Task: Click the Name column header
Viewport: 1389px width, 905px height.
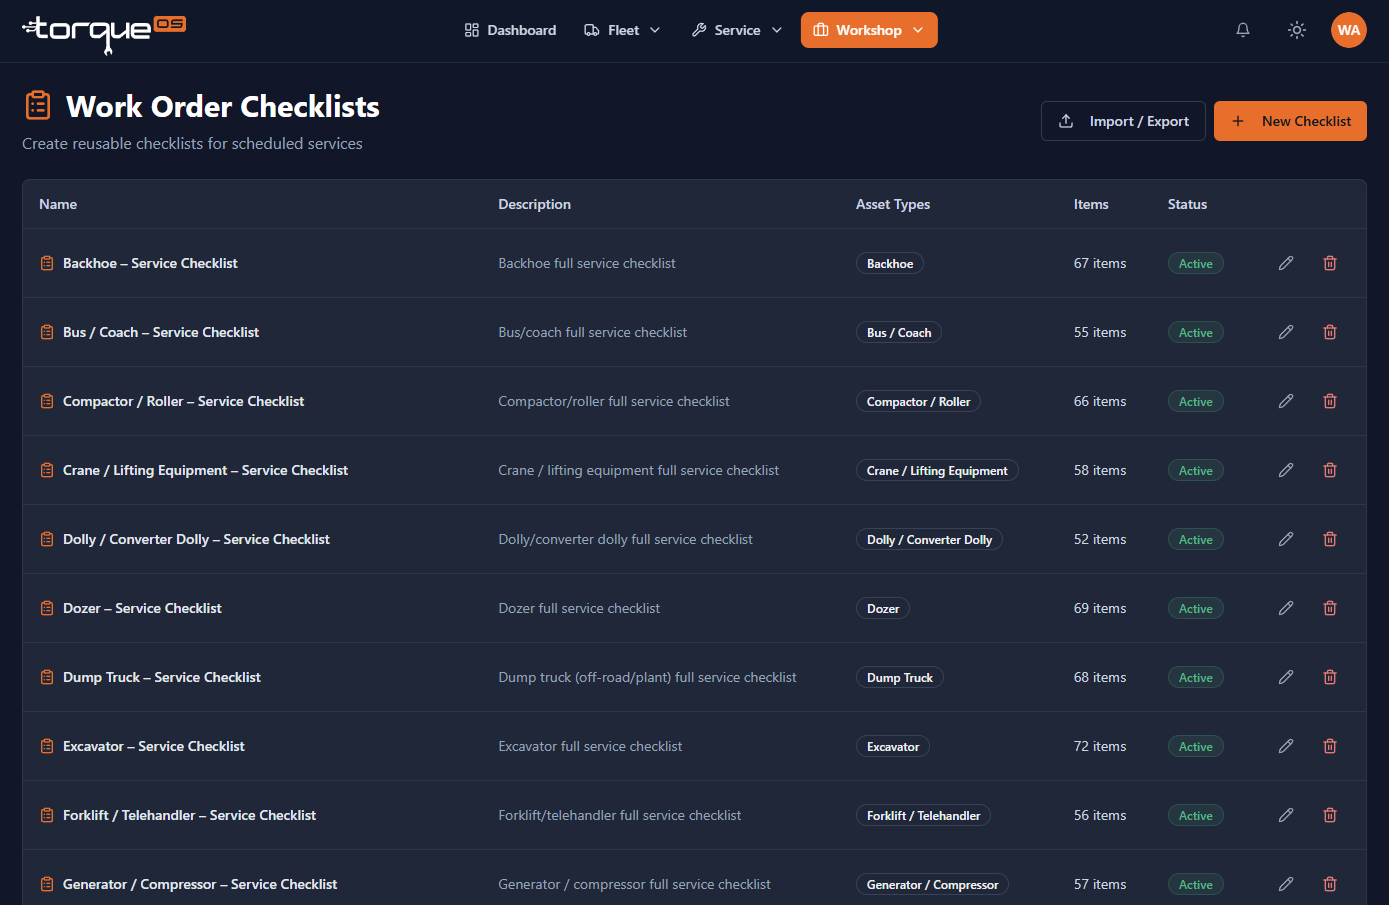Action: (x=58, y=204)
